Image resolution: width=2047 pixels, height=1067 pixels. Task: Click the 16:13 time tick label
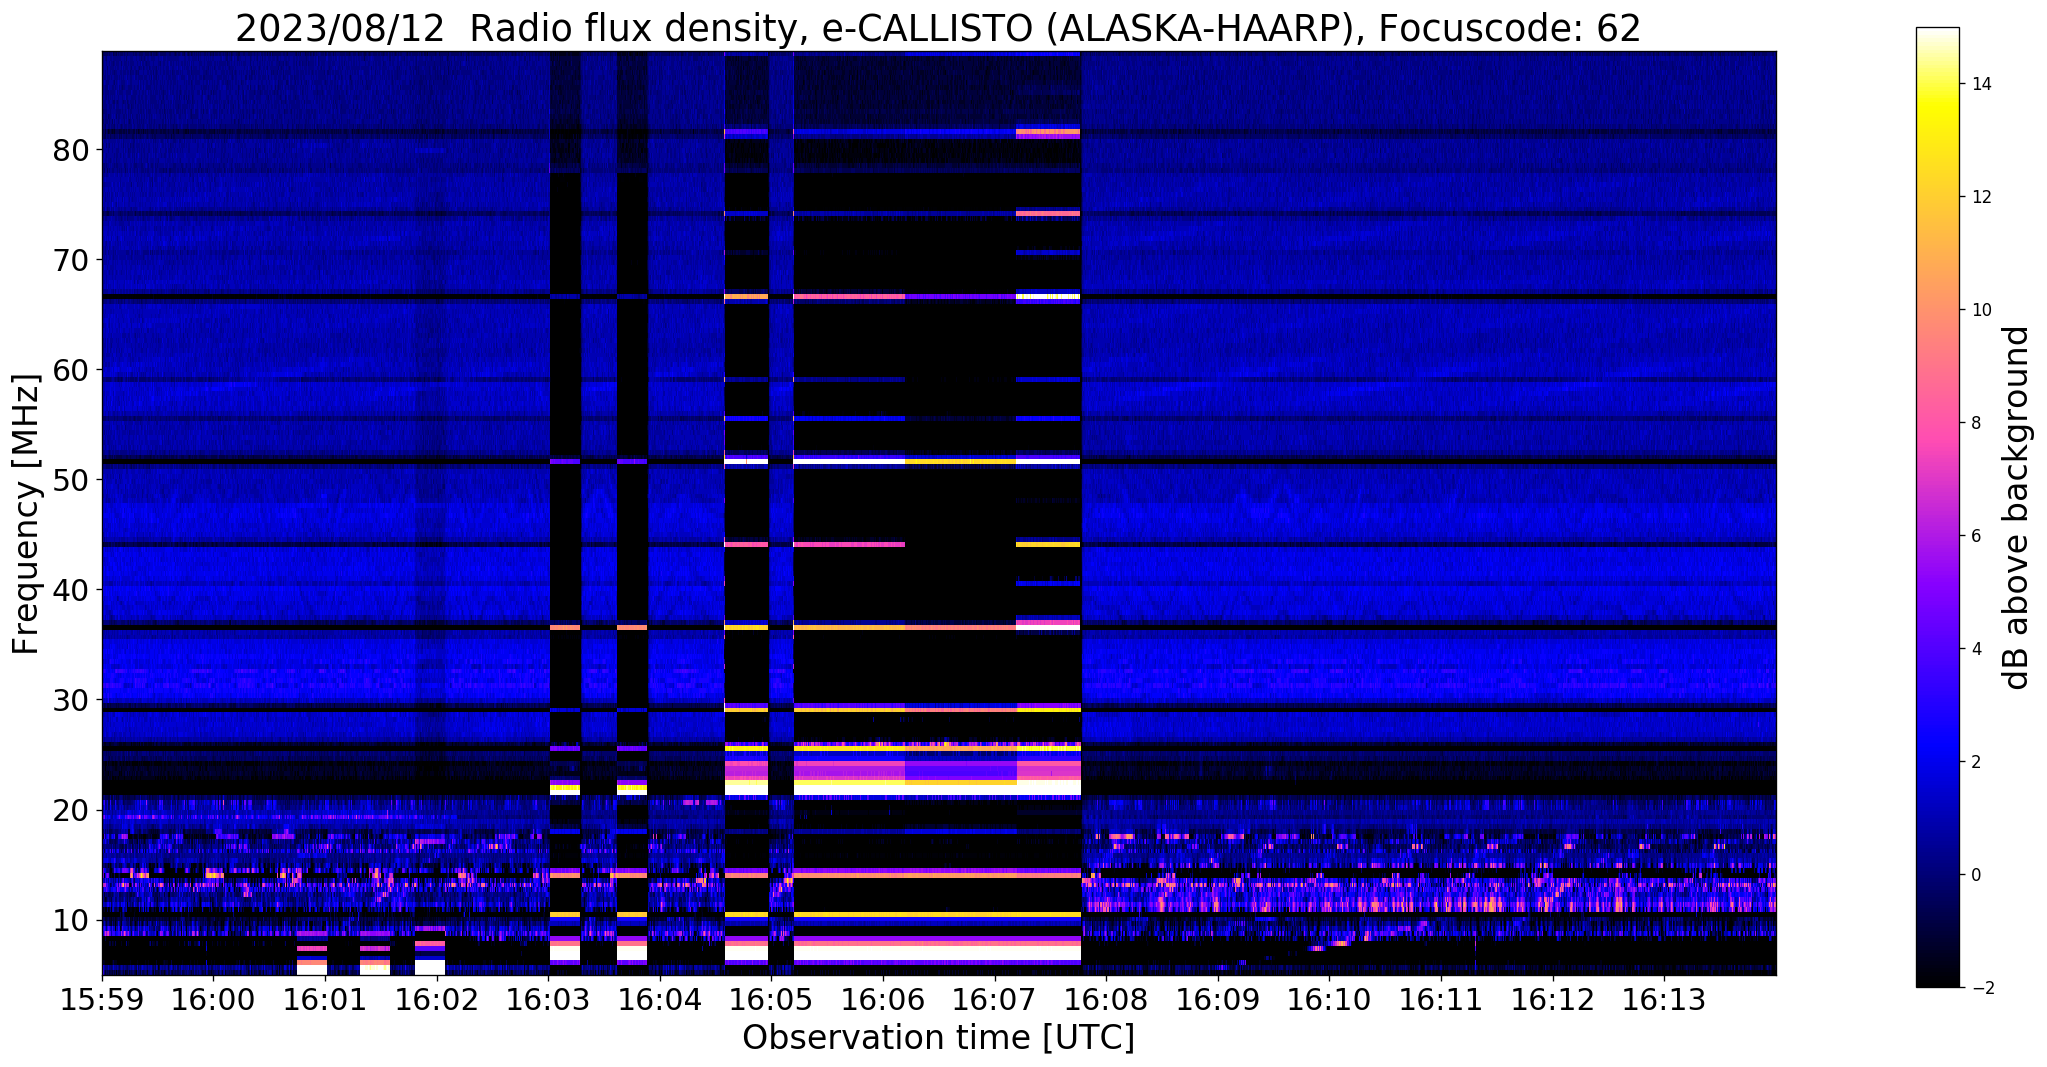(1664, 1001)
